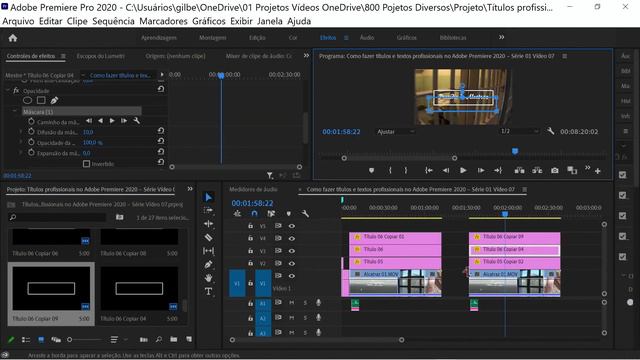
Task: Switch project panel to icon view
Action: tap(41, 340)
